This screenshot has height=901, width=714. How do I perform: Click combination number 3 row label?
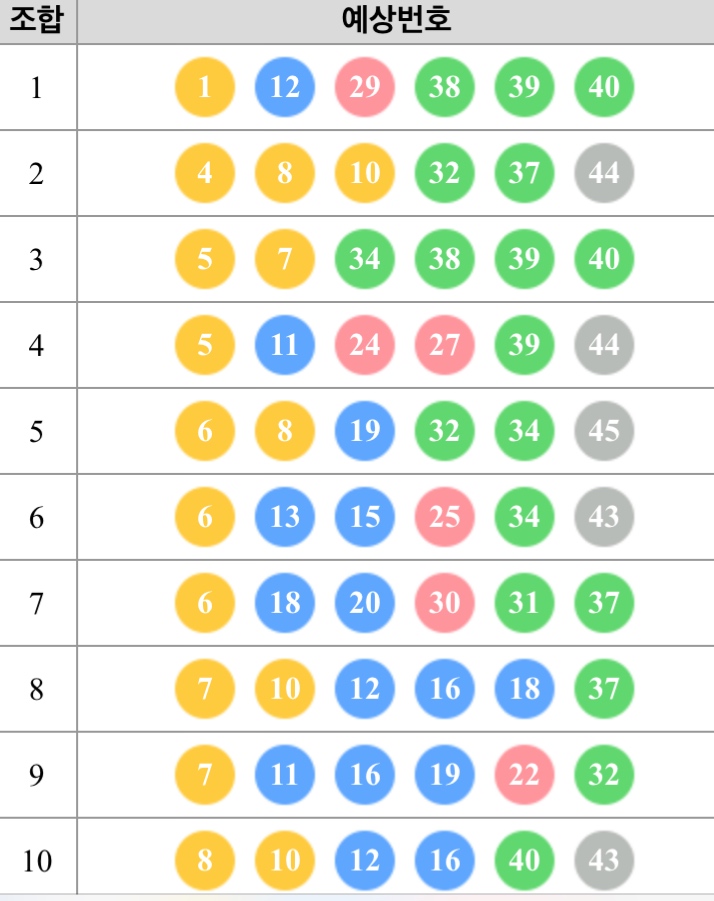click(x=37, y=259)
